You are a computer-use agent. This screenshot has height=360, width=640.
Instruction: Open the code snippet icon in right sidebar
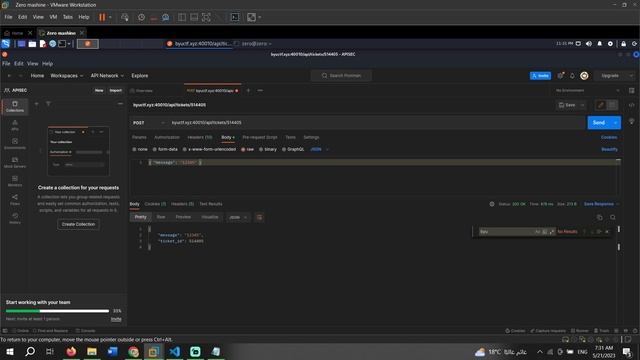click(631, 105)
